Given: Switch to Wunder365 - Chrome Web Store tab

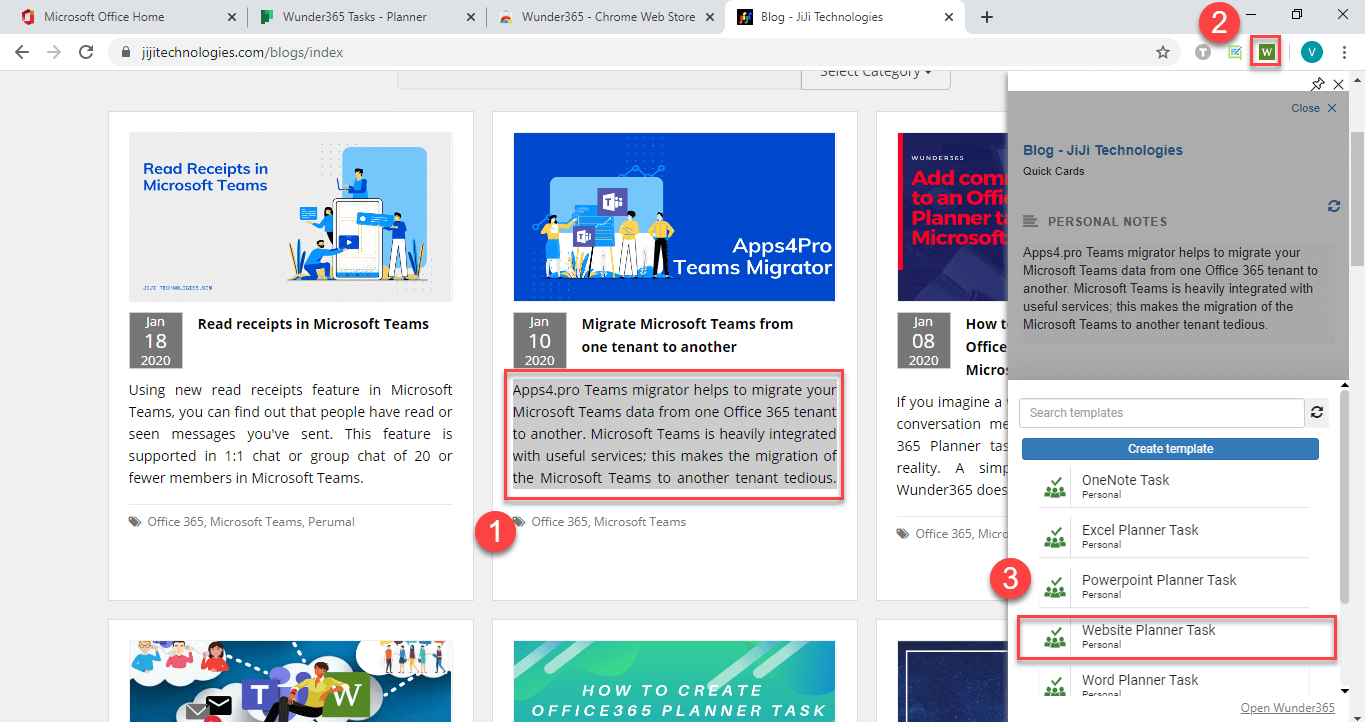Looking at the screenshot, I should [x=608, y=17].
